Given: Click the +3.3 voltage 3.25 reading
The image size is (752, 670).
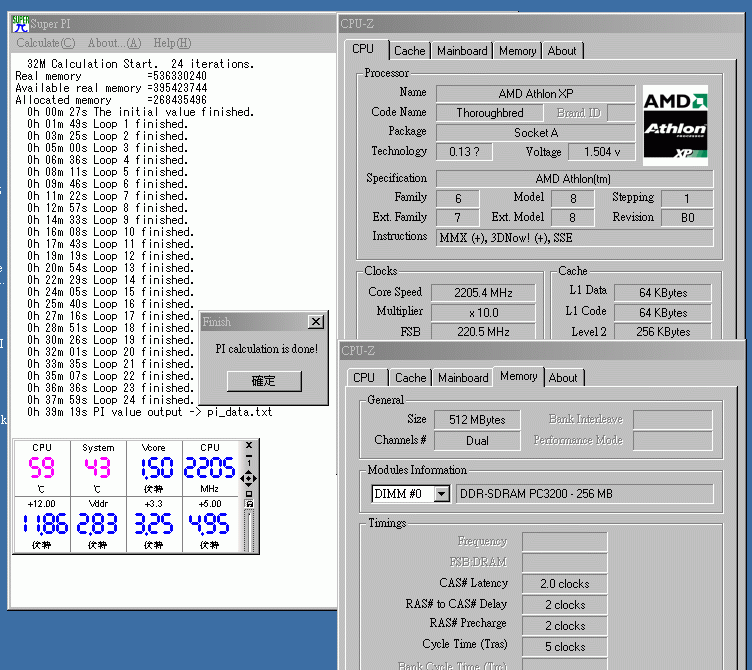Looking at the screenshot, I should tap(154, 524).
